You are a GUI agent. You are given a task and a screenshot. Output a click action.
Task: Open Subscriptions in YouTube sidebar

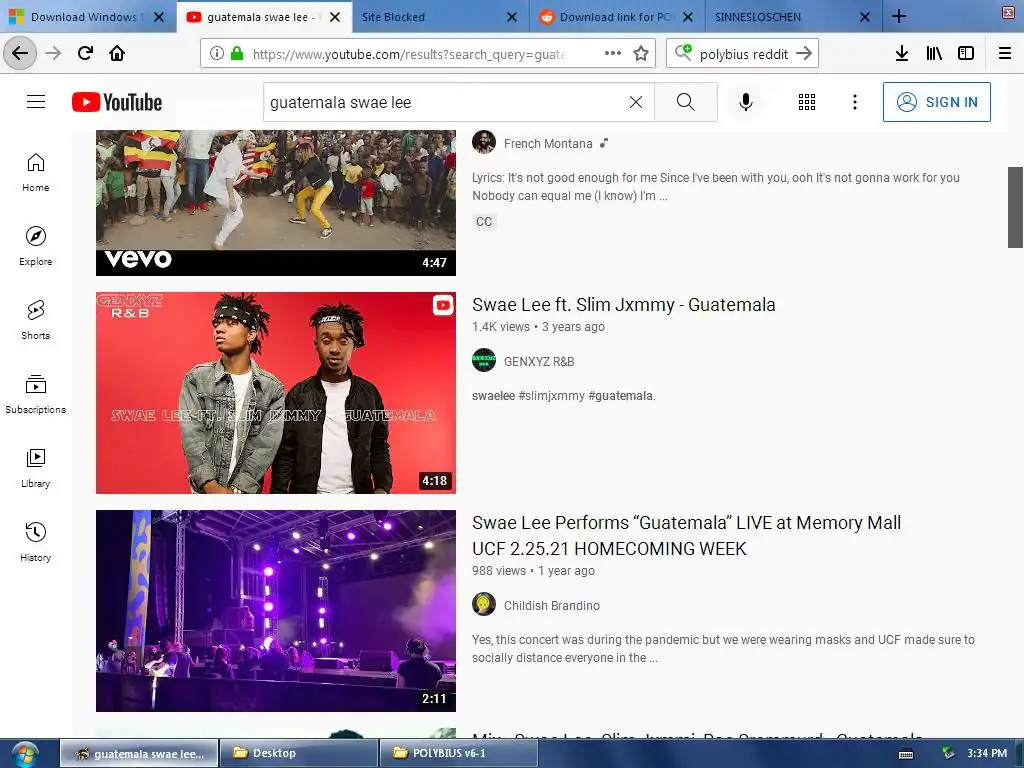[x=35, y=394]
